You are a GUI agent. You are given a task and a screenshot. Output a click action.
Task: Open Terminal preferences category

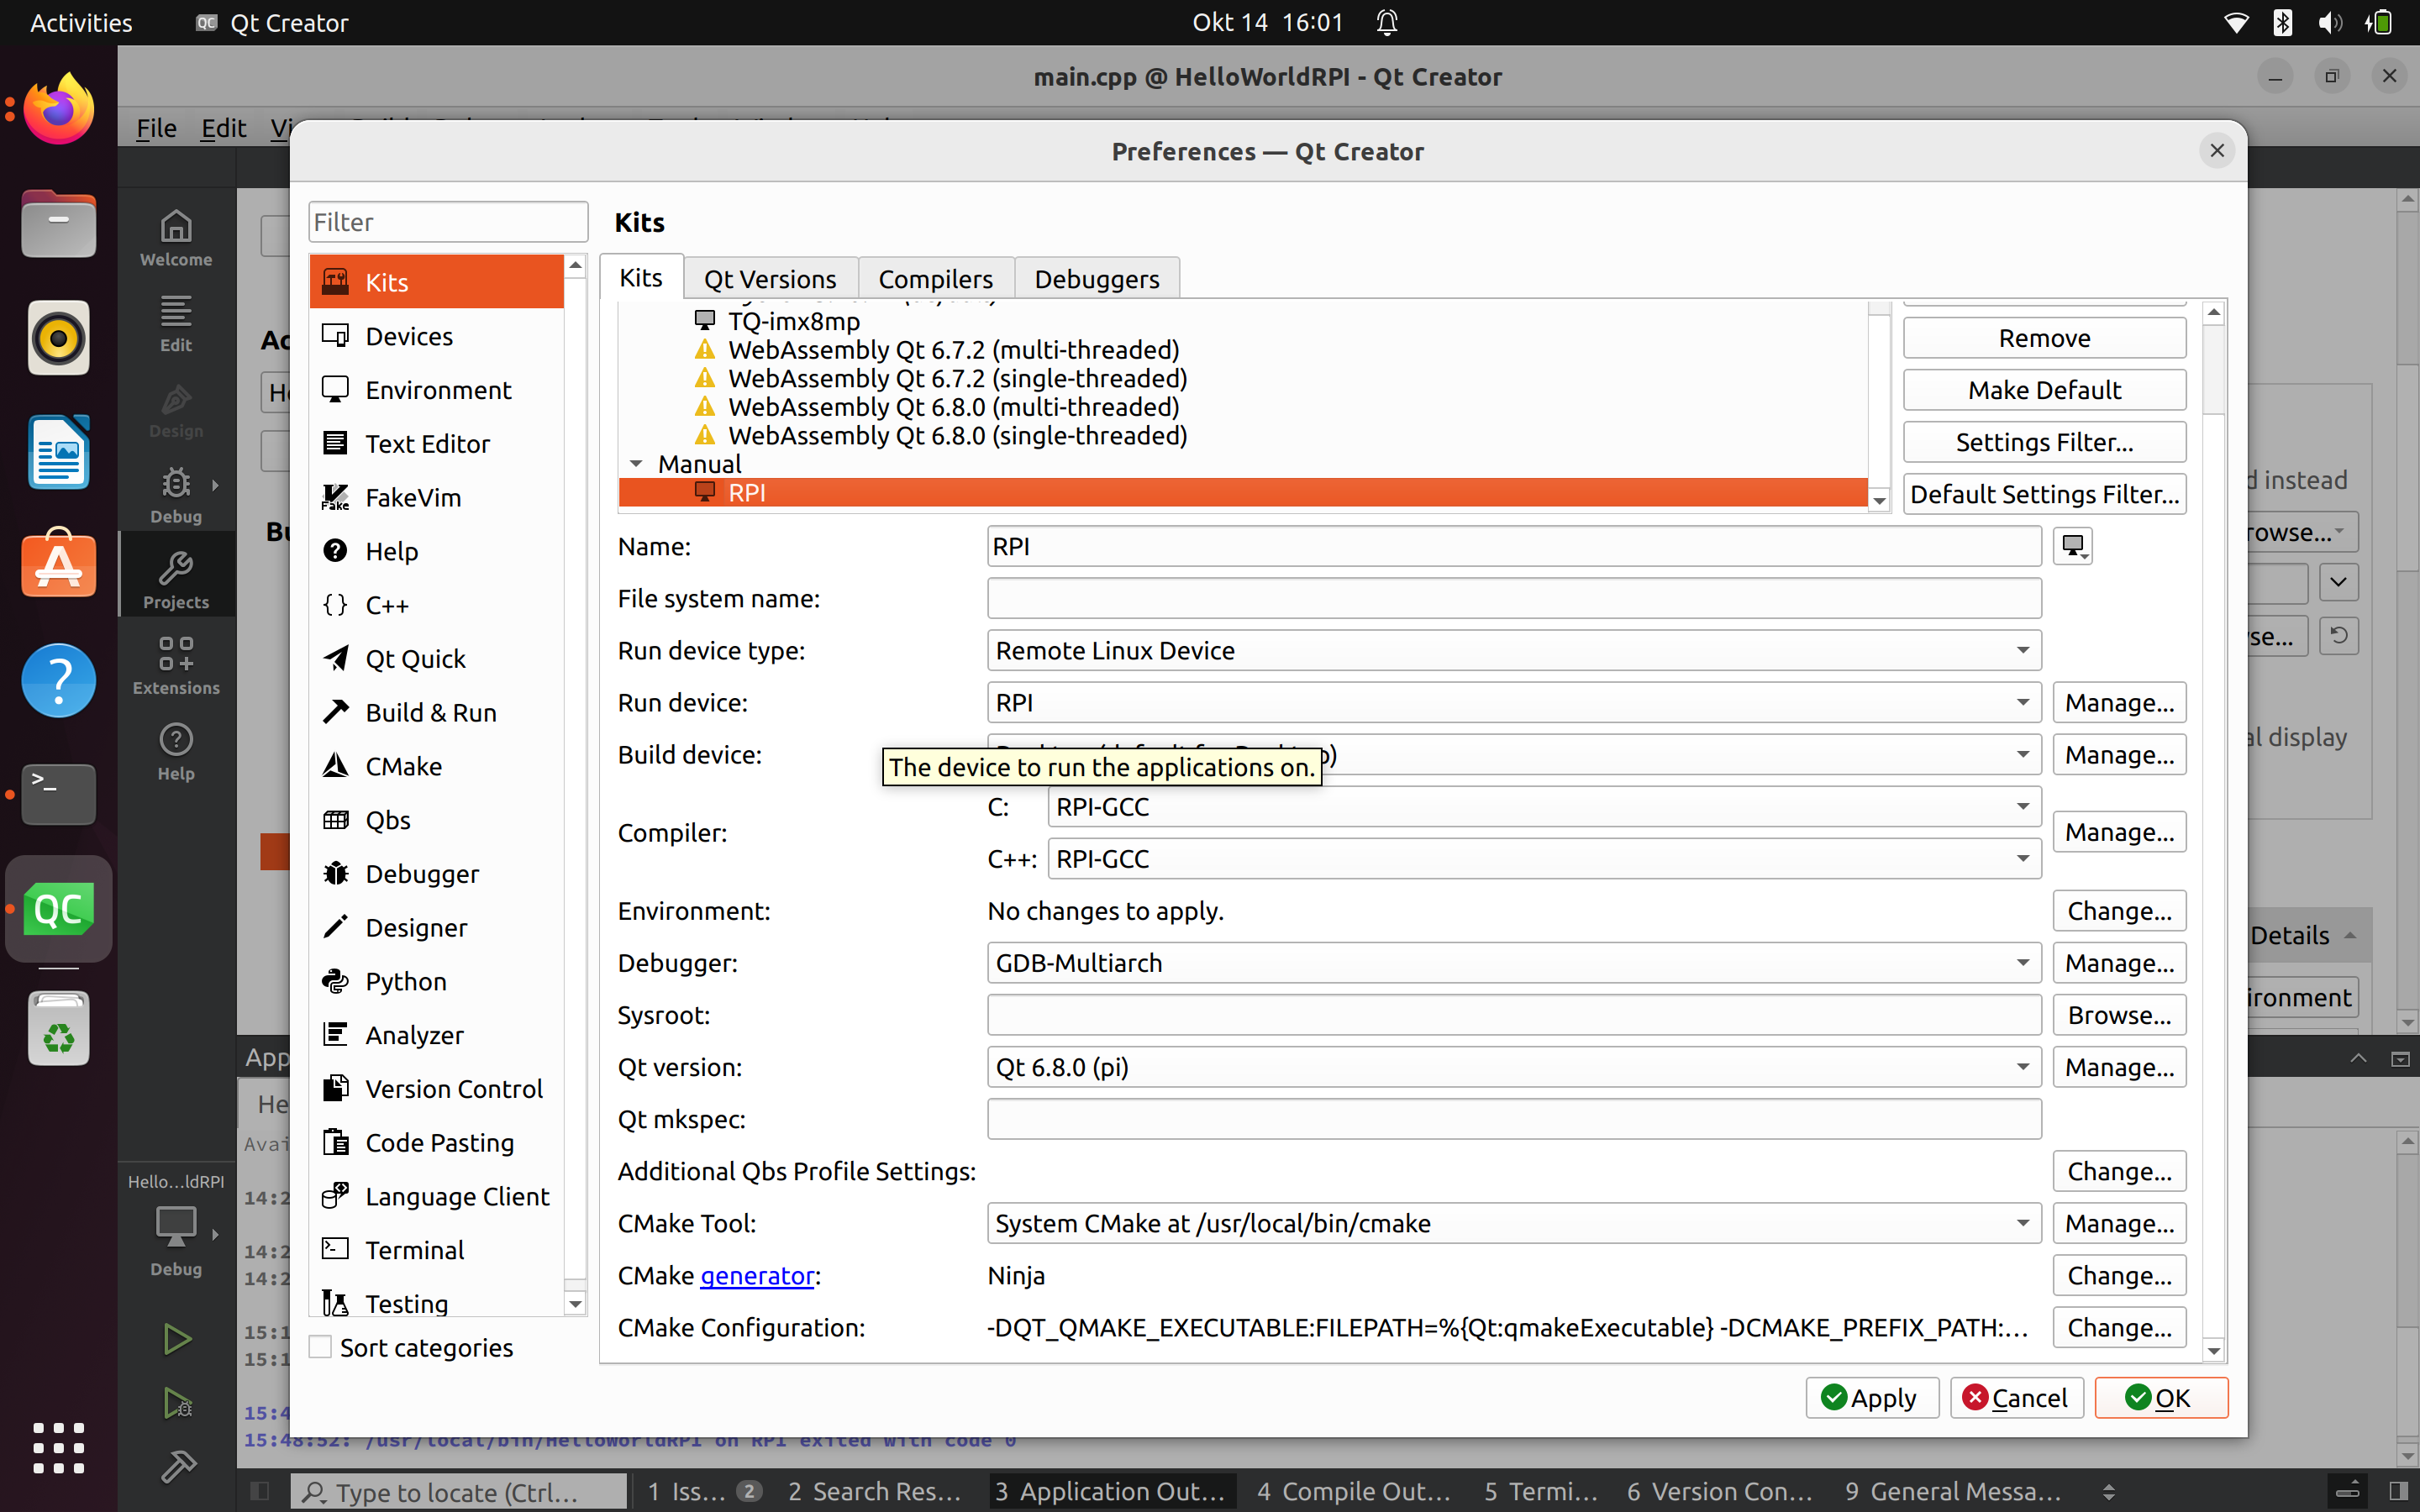[x=437, y=1250]
